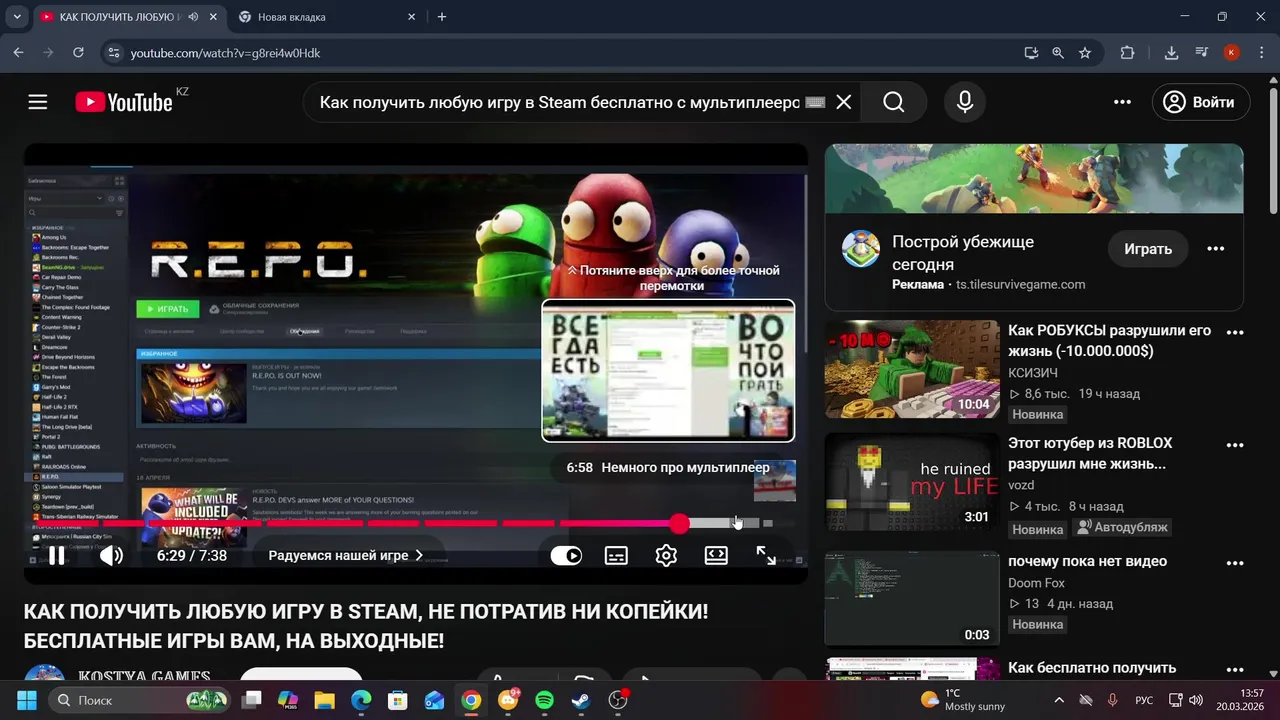Click the Автодубляж badge
The width and height of the screenshot is (1280, 720).
coord(1123,527)
